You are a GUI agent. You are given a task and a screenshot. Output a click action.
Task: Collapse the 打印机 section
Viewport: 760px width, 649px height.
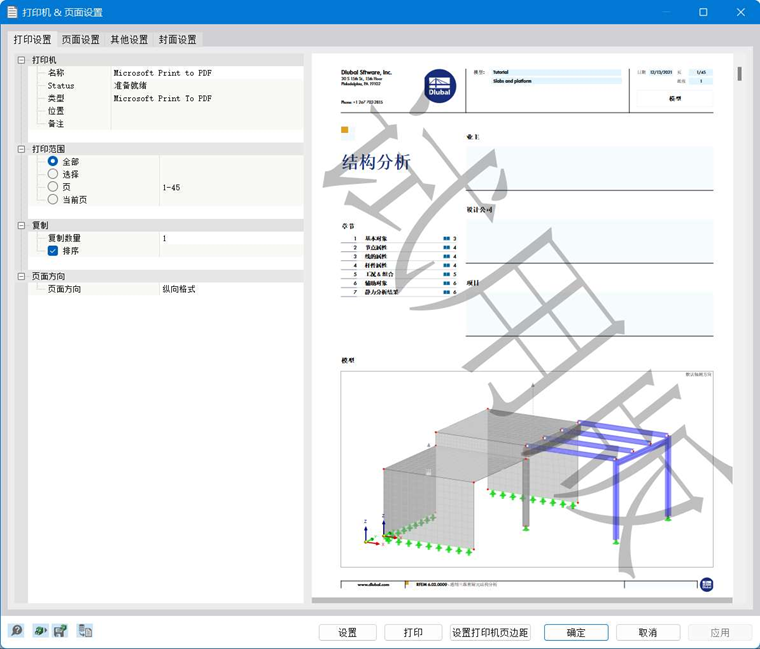[x=21, y=60]
